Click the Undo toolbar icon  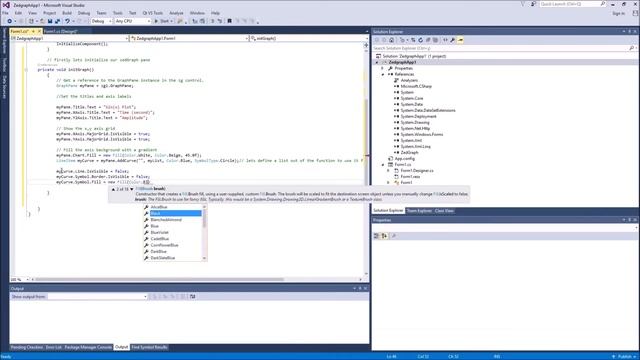point(67,21)
